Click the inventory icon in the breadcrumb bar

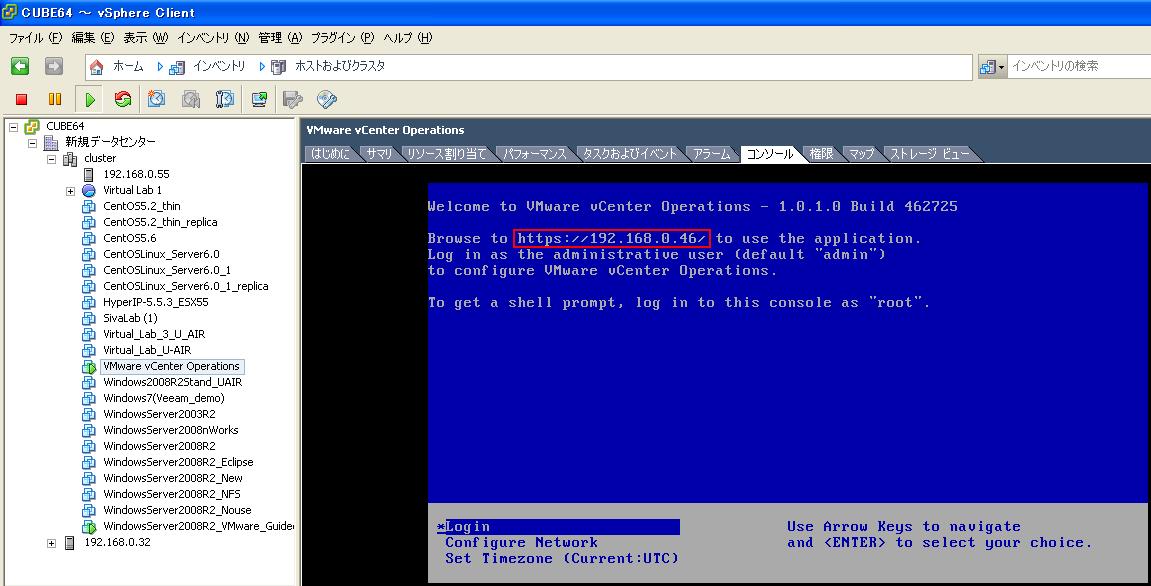point(176,67)
